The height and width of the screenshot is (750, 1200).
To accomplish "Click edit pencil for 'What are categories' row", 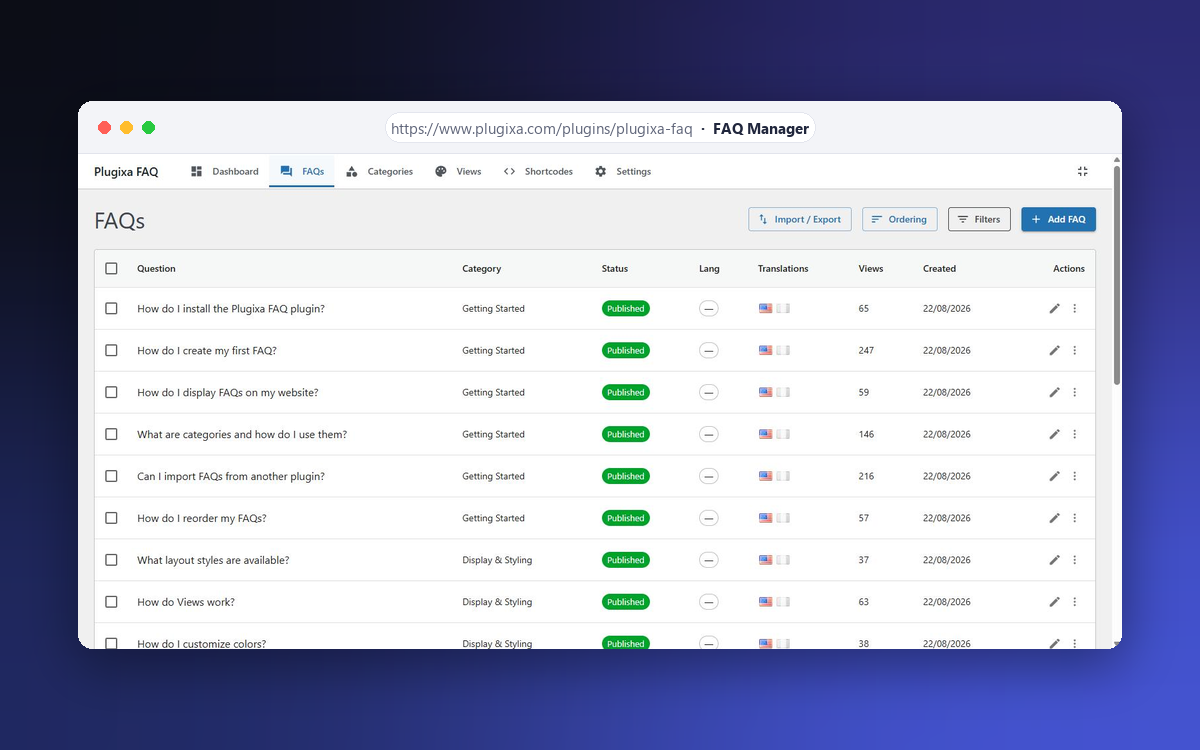I will coord(1054,435).
